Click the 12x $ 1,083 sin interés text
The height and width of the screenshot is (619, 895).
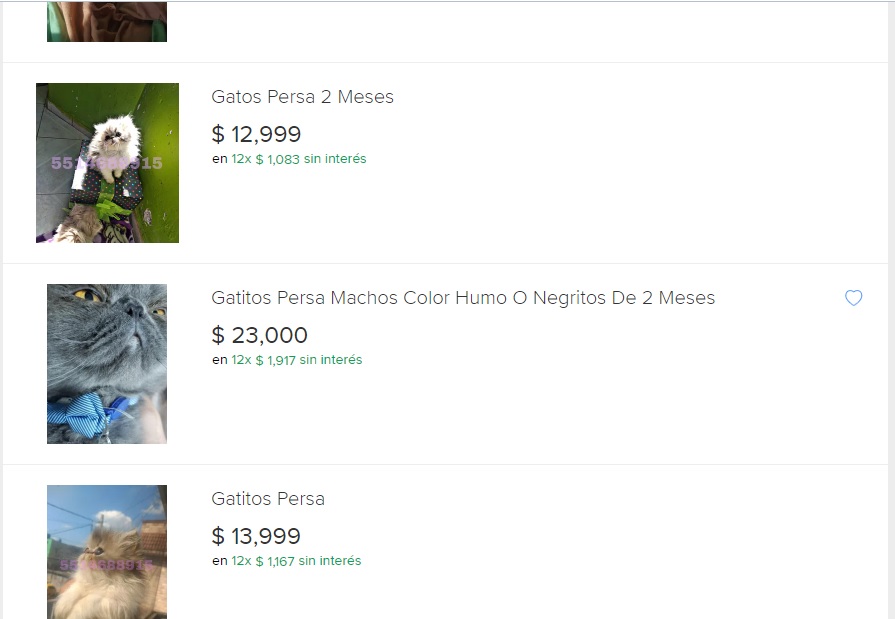298,159
